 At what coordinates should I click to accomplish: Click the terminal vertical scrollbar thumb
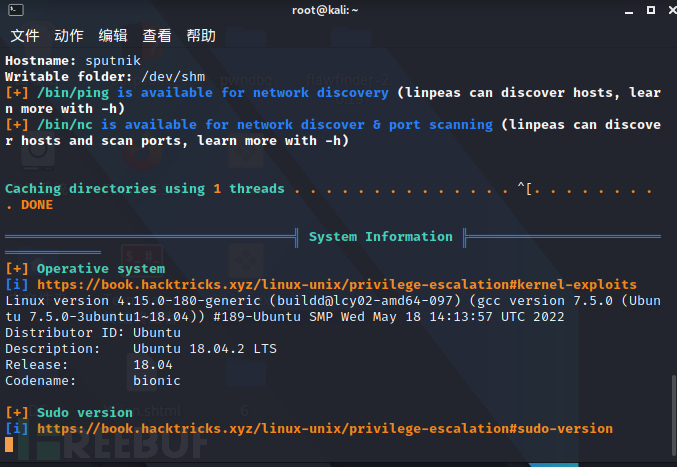click(674, 415)
